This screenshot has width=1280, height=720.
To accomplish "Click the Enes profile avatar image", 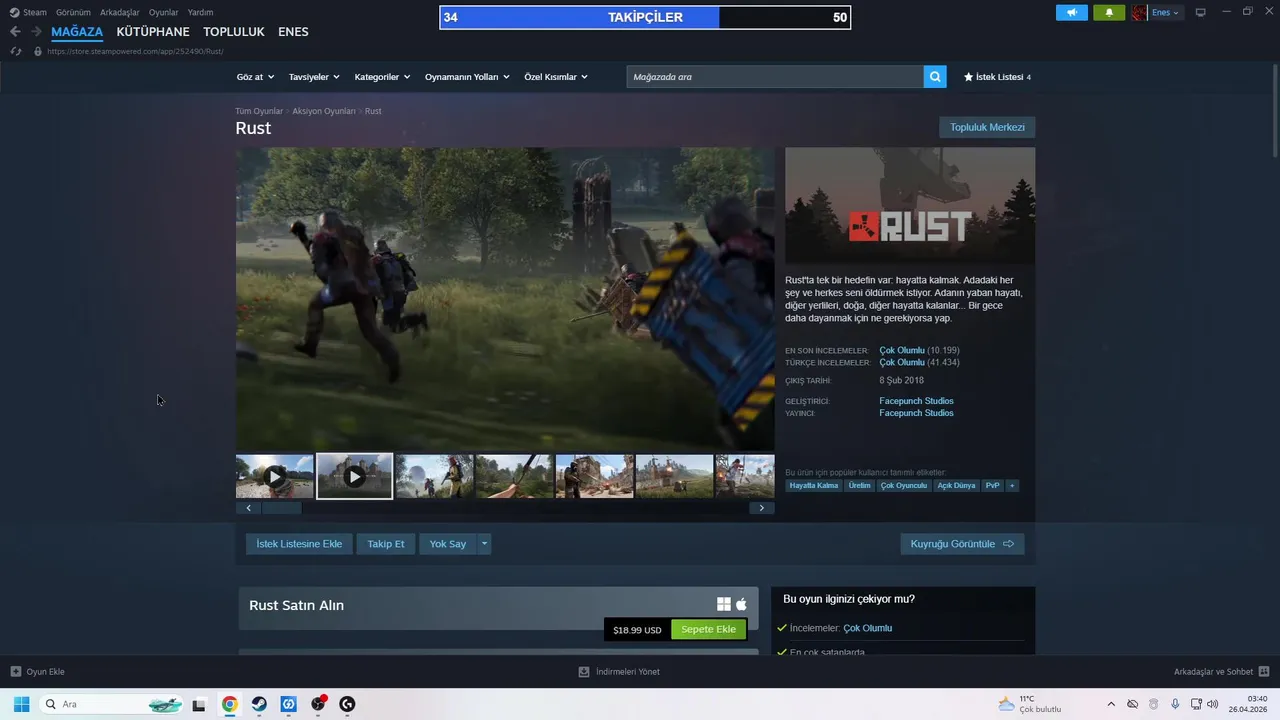I will tap(1139, 13).
